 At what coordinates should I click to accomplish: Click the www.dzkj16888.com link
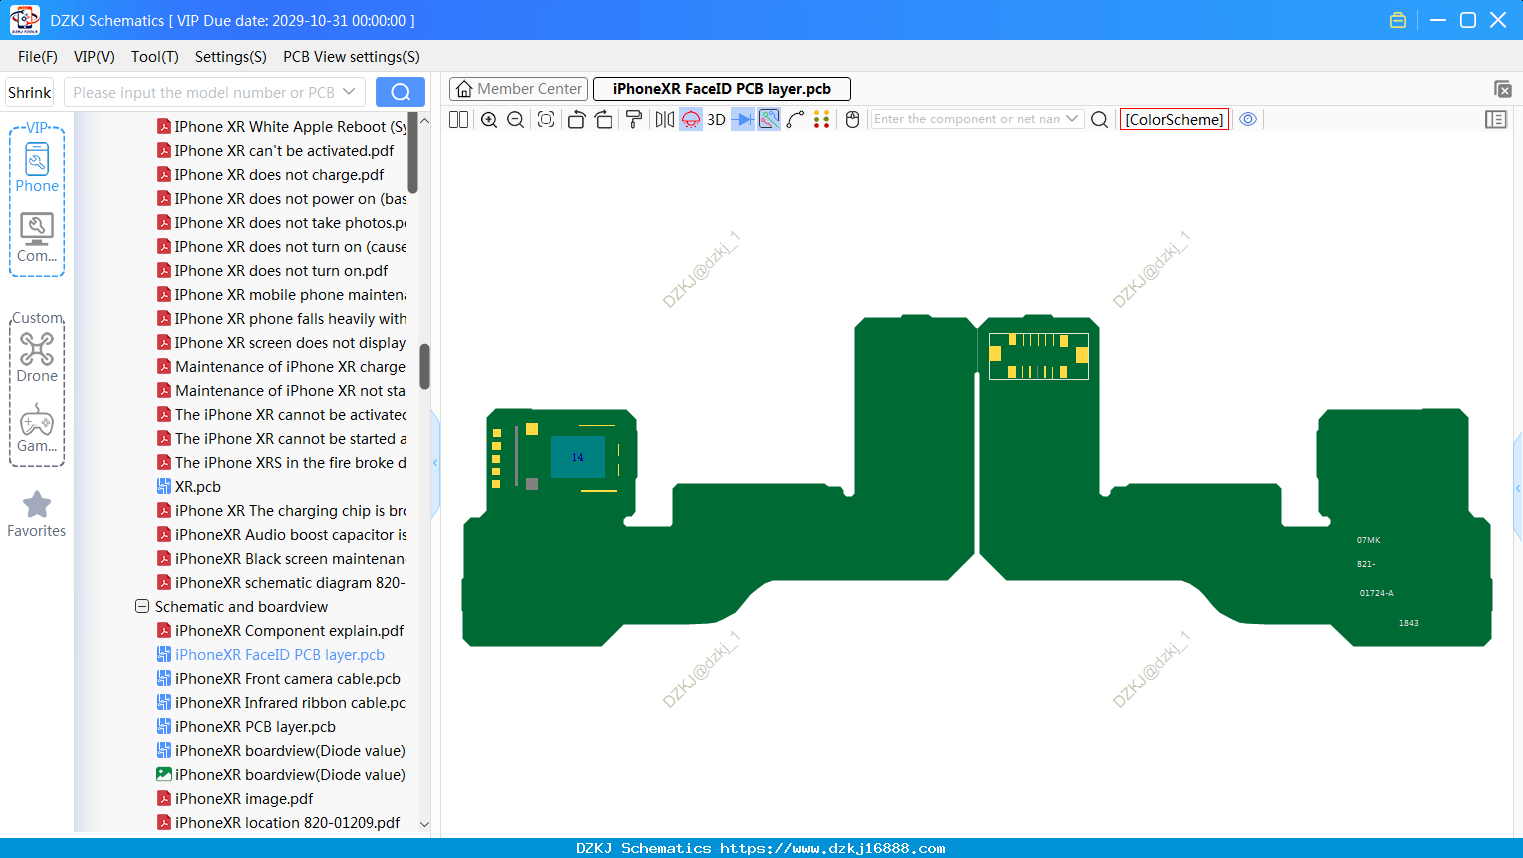[x=832, y=848]
